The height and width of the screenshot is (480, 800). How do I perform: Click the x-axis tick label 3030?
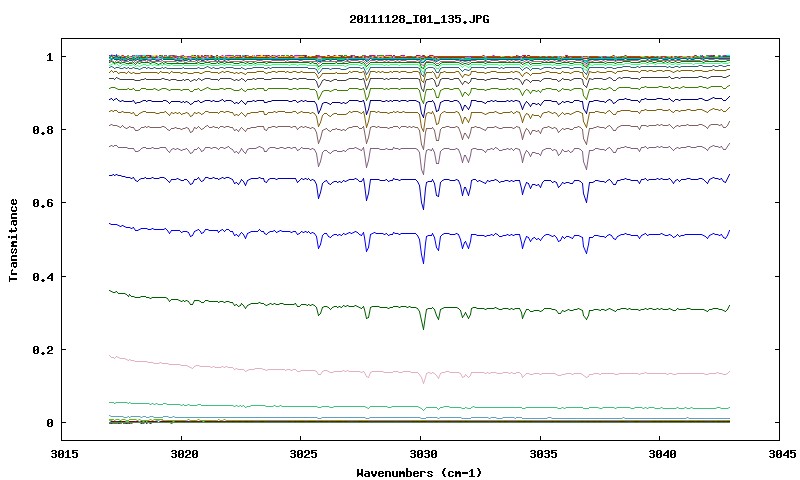[x=423, y=454]
